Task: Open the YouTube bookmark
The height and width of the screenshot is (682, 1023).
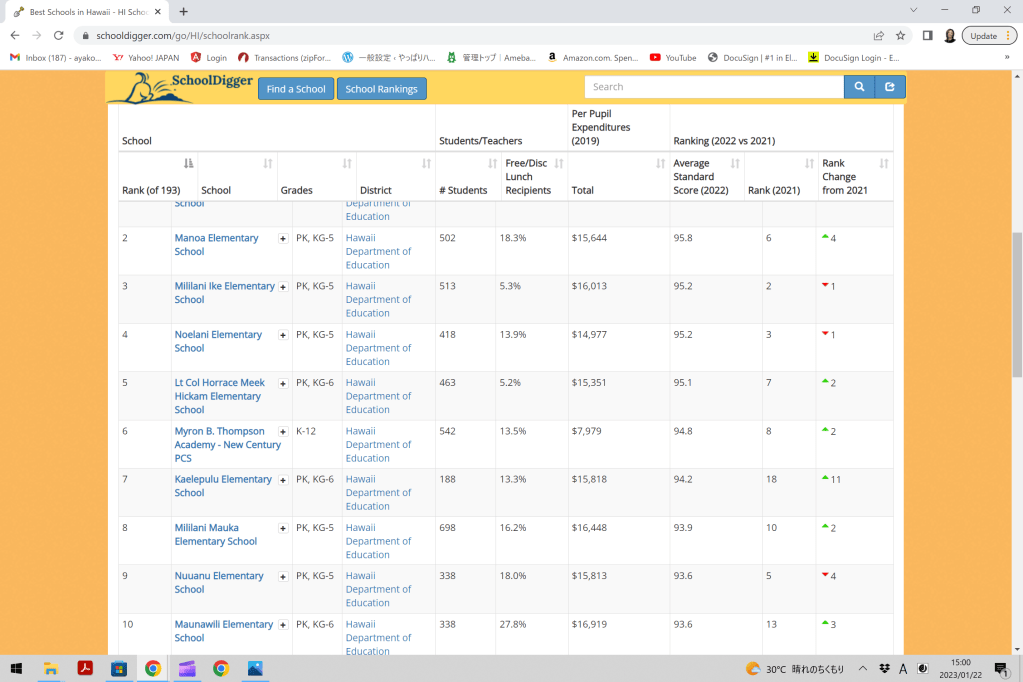Action: point(673,58)
